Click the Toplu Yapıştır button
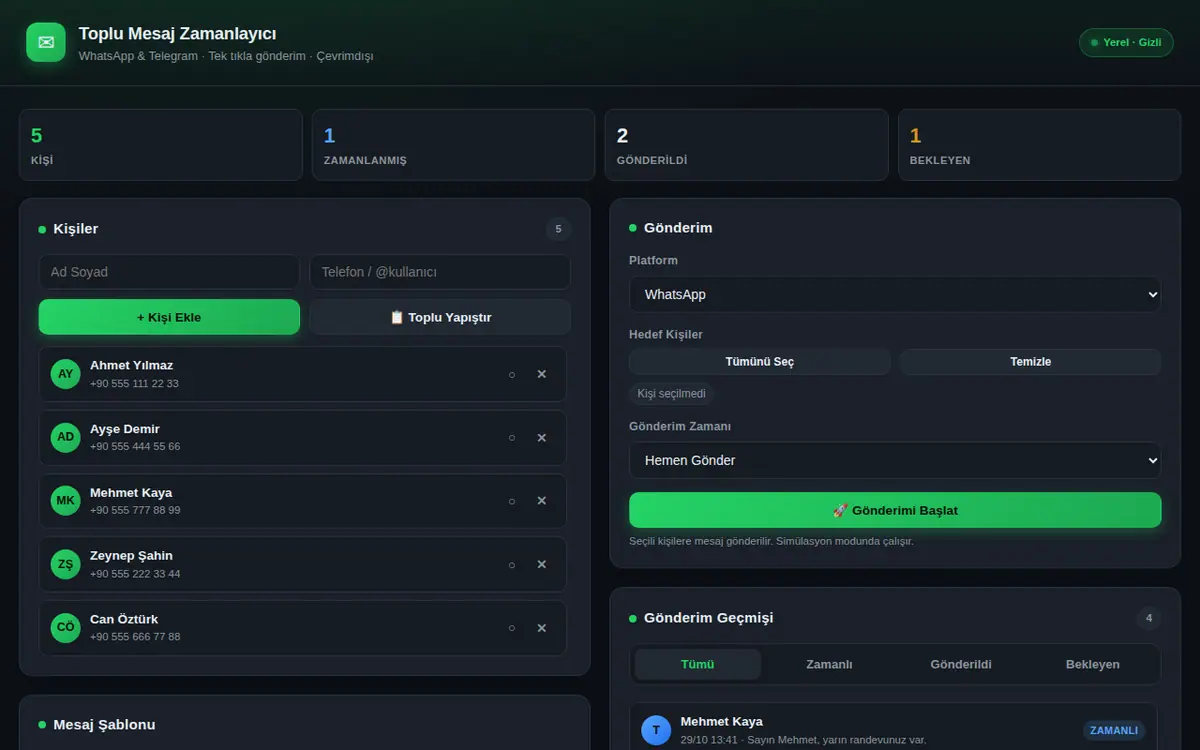Screen dimensions: 1200x750 pos(440,317)
